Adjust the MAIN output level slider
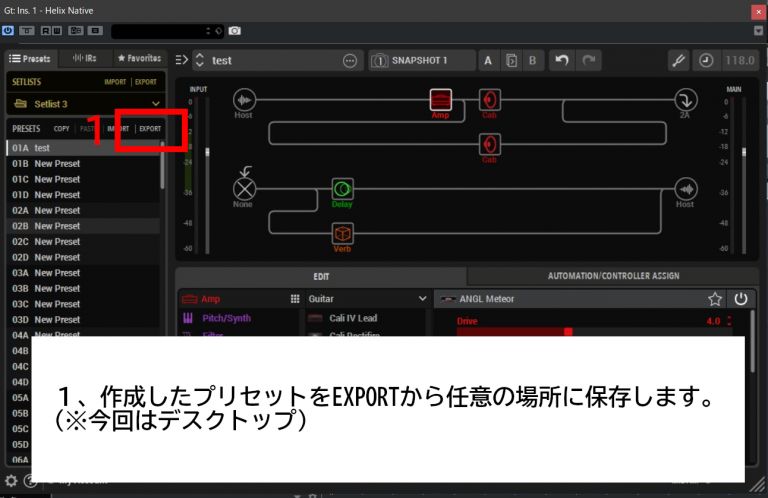Image resolution: width=768 pixels, height=498 pixels. pos(744,152)
